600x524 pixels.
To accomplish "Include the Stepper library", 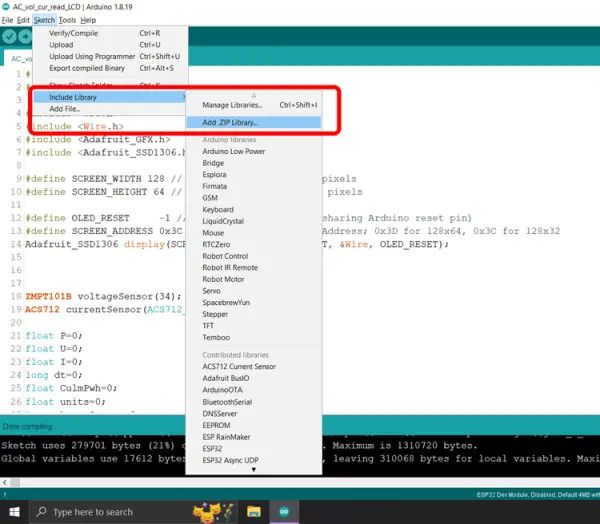I will (254, 314).
